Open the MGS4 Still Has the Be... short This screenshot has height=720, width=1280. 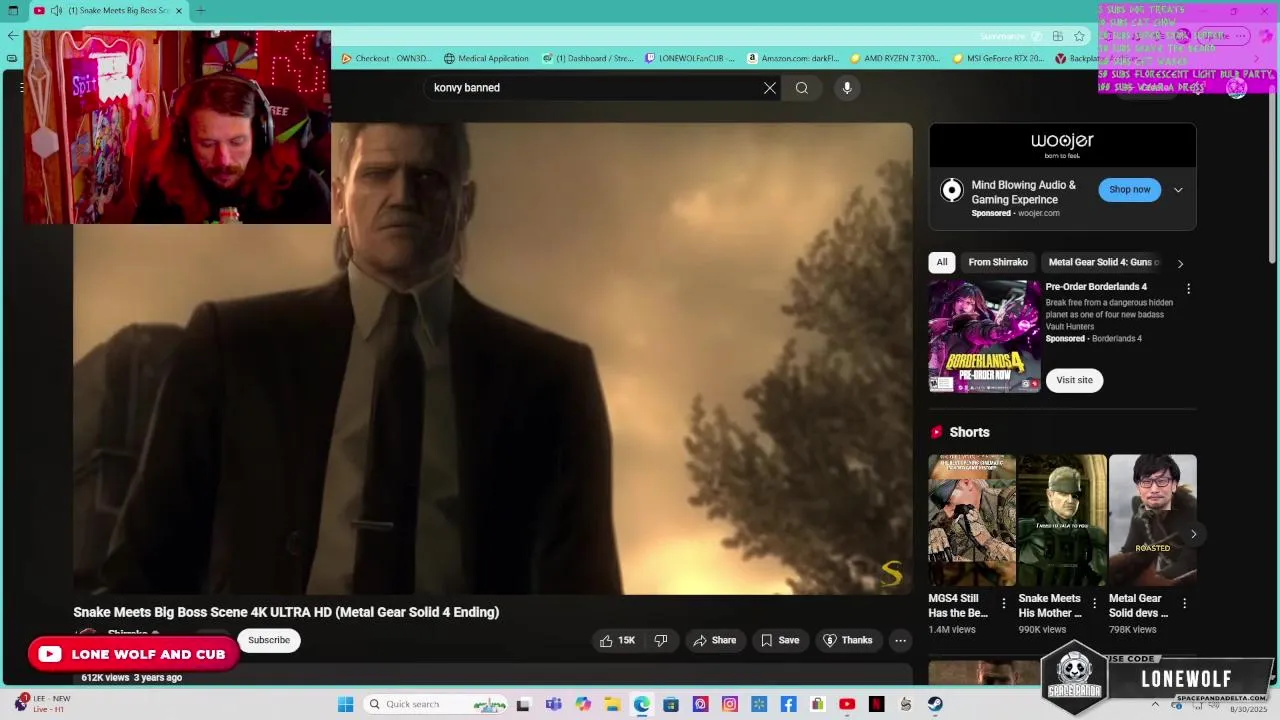tap(971, 520)
